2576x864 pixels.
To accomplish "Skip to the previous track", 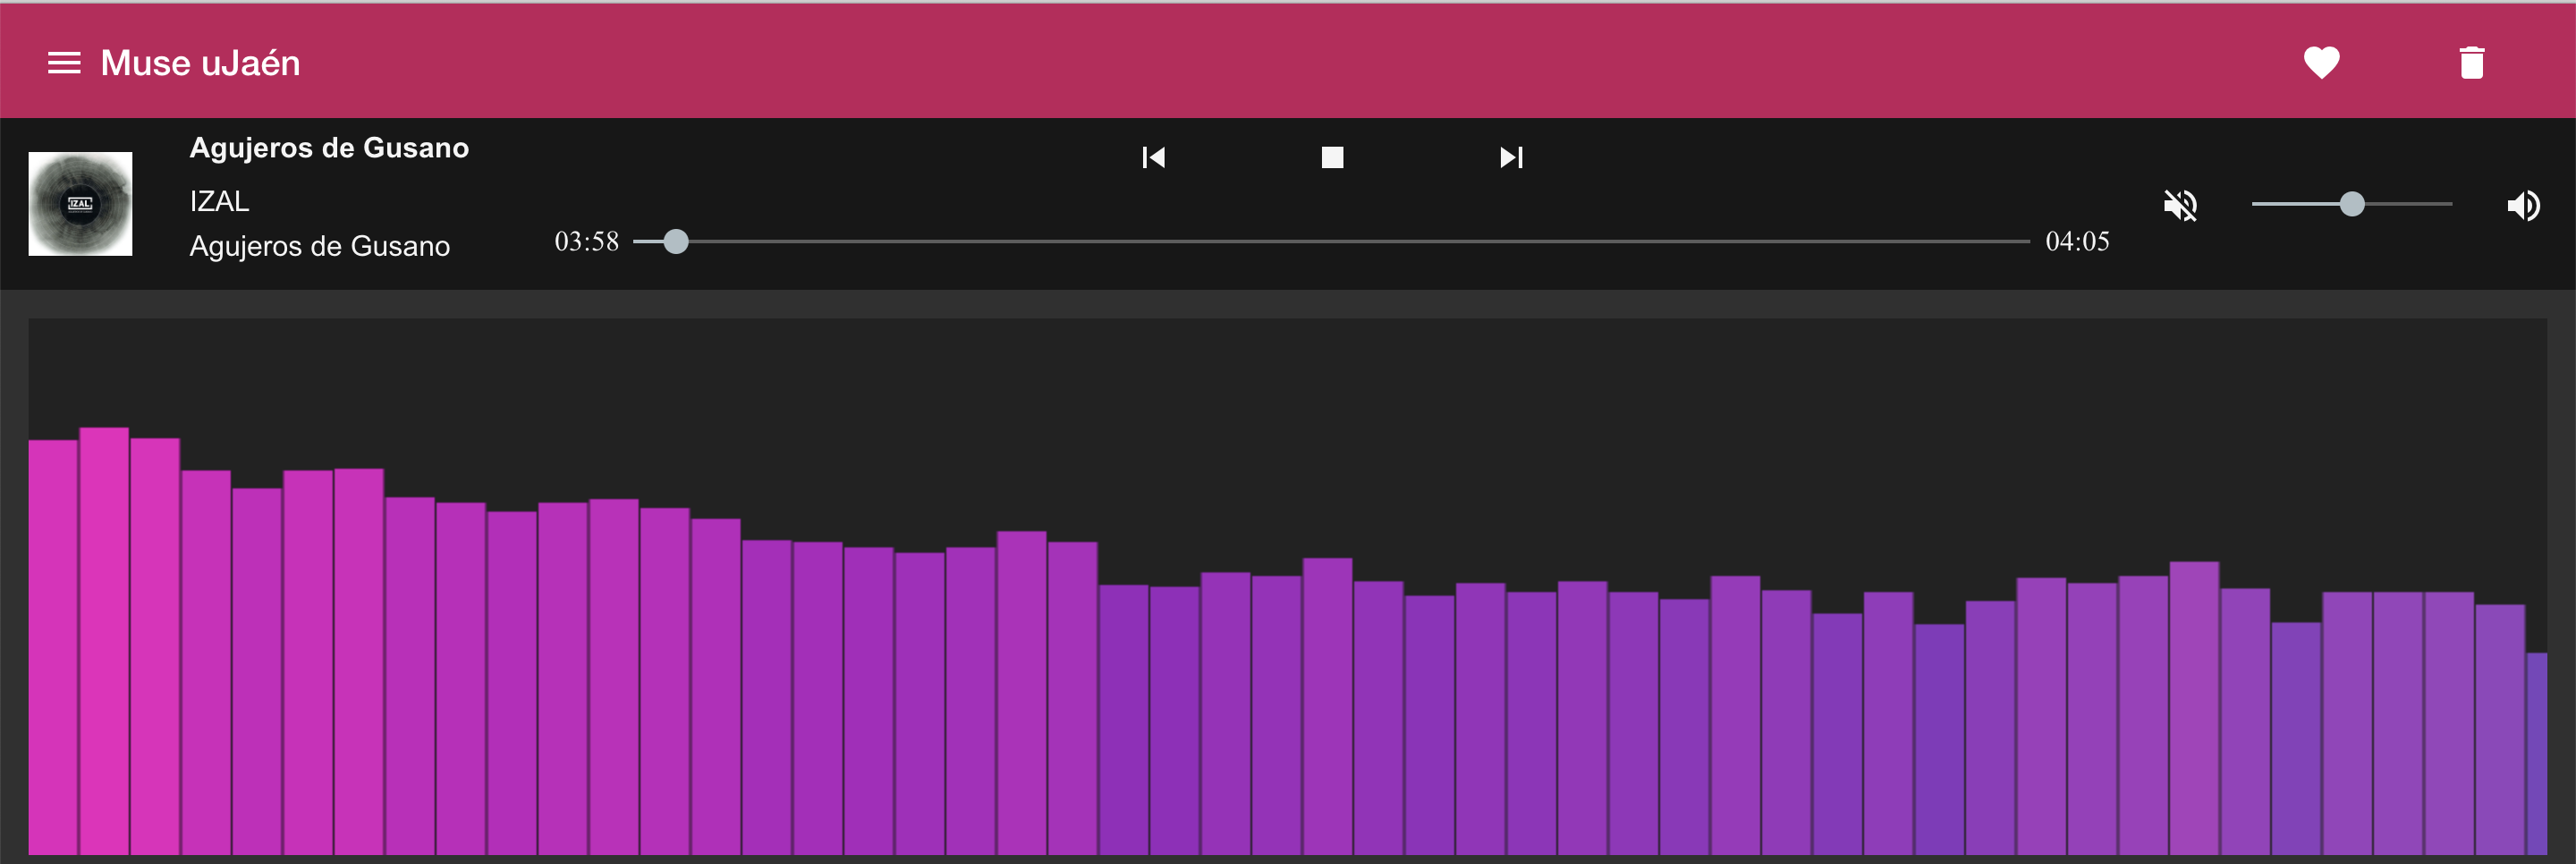I will pos(1153,157).
